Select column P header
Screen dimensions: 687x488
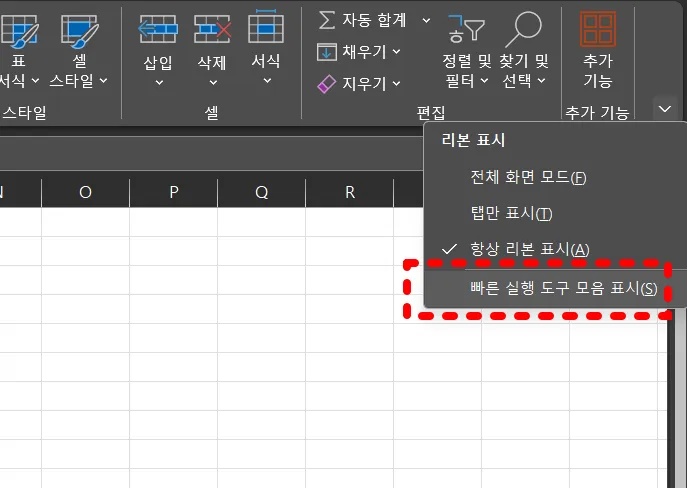tap(174, 192)
